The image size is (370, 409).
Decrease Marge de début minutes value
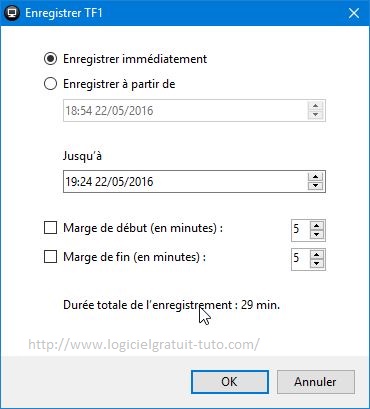[x=317, y=235]
